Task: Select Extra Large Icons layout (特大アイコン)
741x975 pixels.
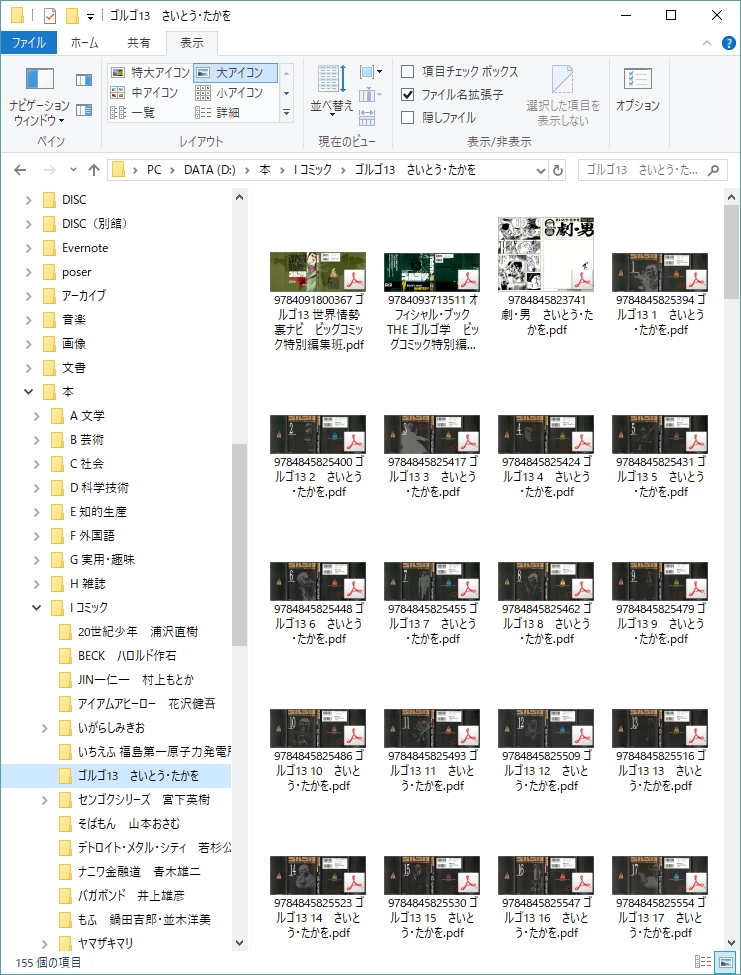Action: [150, 73]
